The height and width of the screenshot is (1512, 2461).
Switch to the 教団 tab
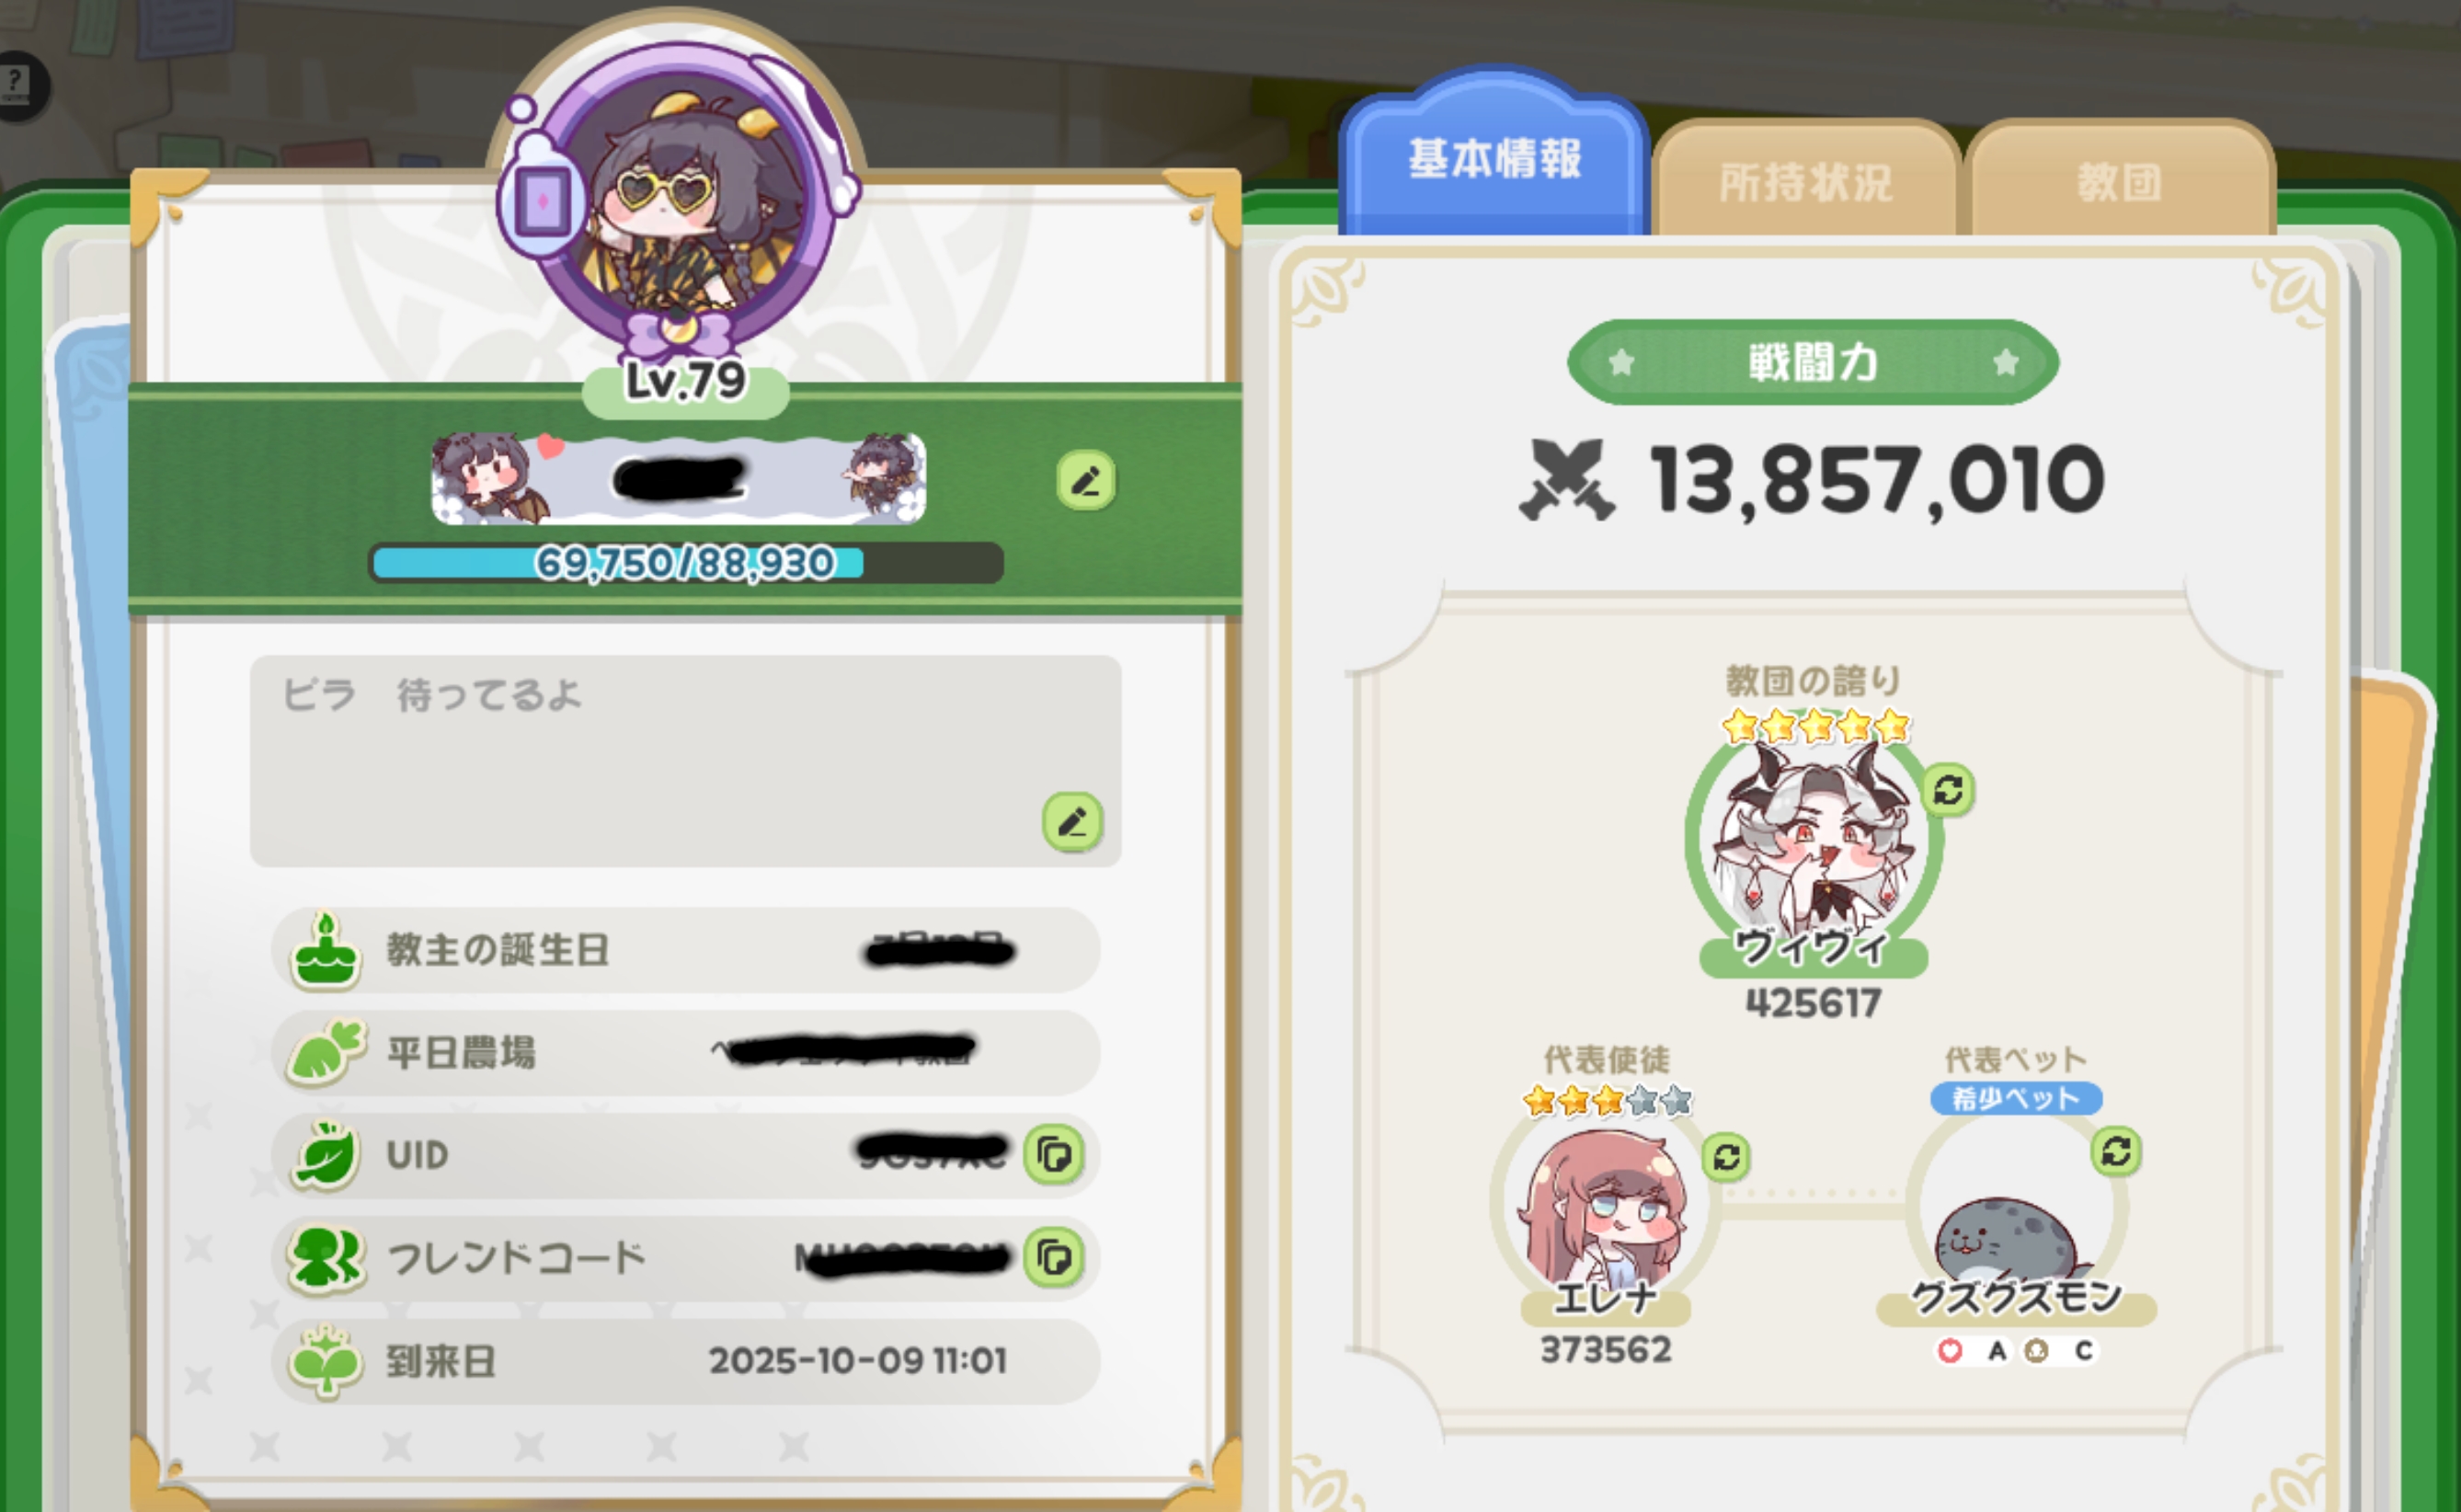click(2119, 181)
